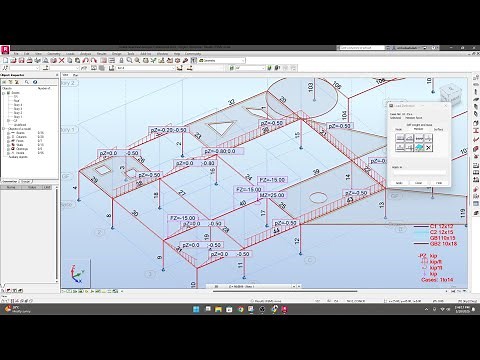480x360 pixels.
Task: Click the red cube solid icon in right toolbar
Action: click(476, 149)
